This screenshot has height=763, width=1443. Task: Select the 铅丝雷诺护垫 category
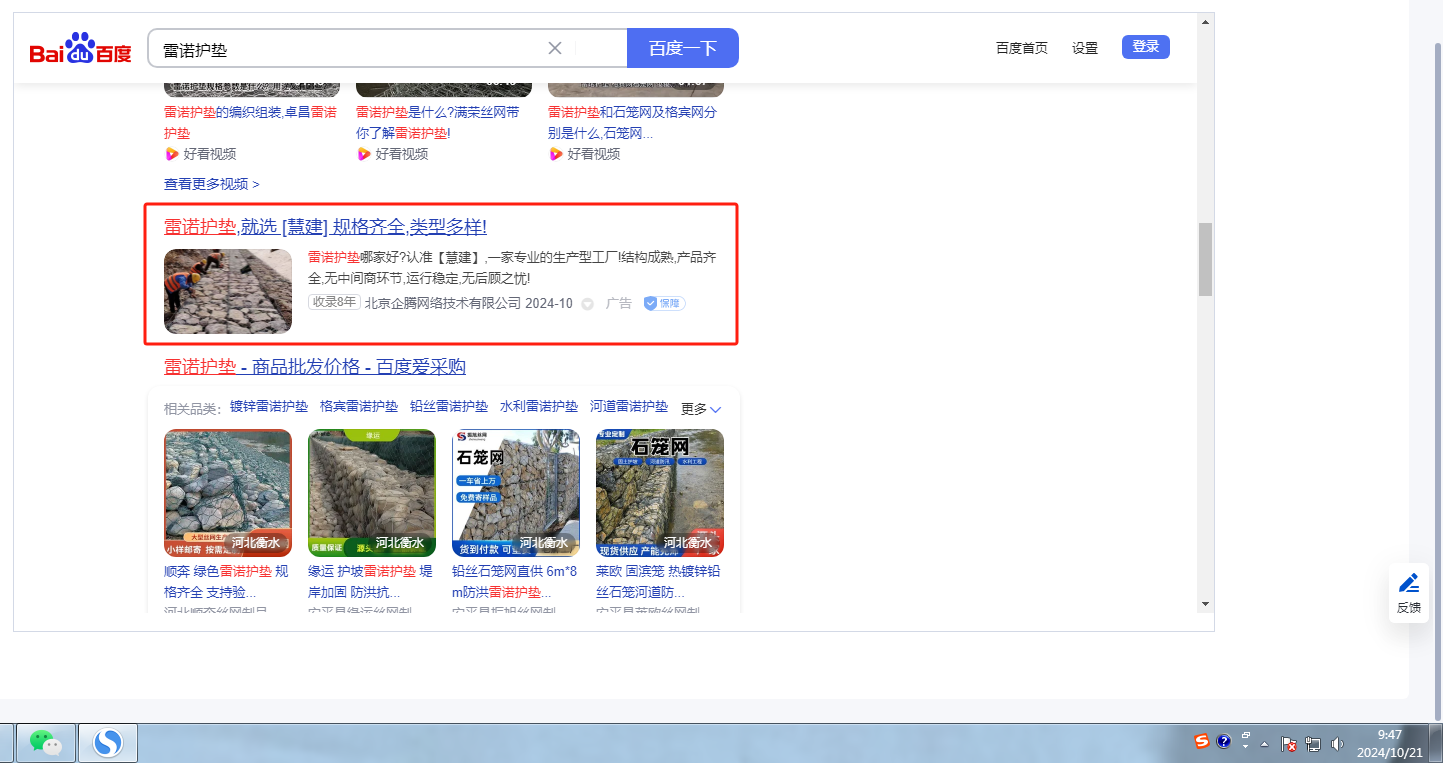pyautogui.click(x=449, y=407)
